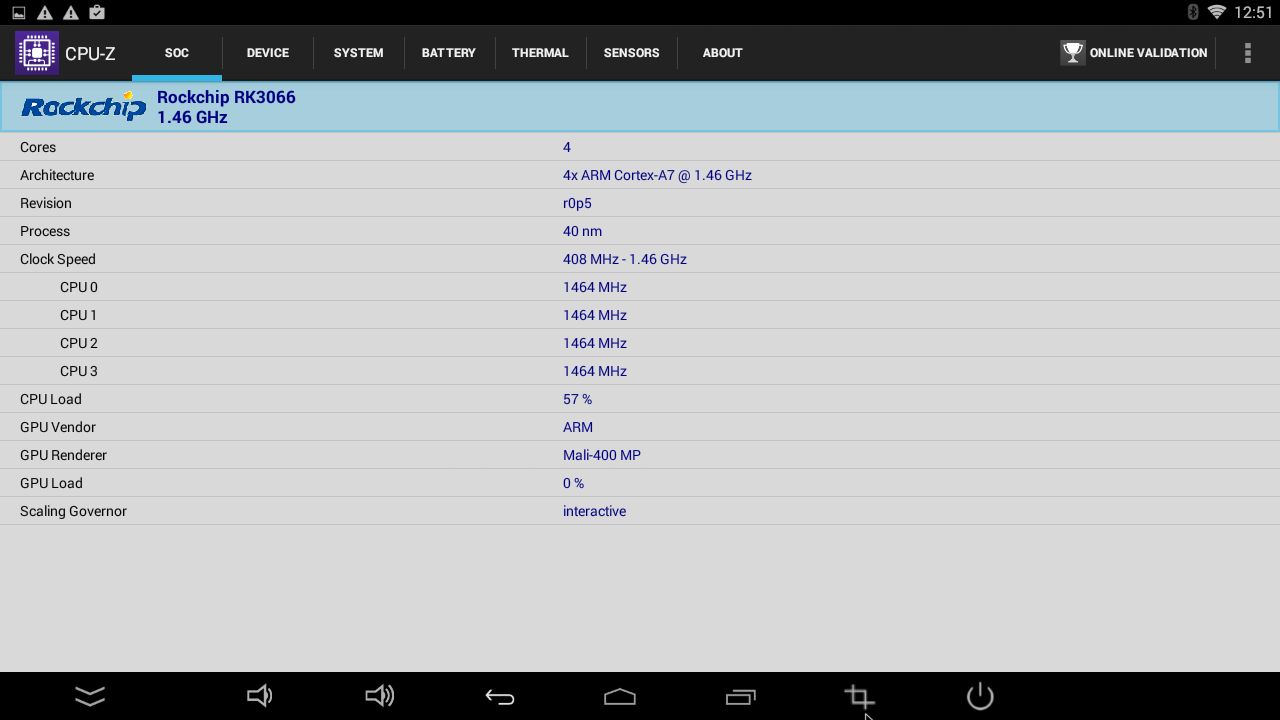The image size is (1280, 720).
Task: Go to the SENSORS tab
Action: coord(632,53)
